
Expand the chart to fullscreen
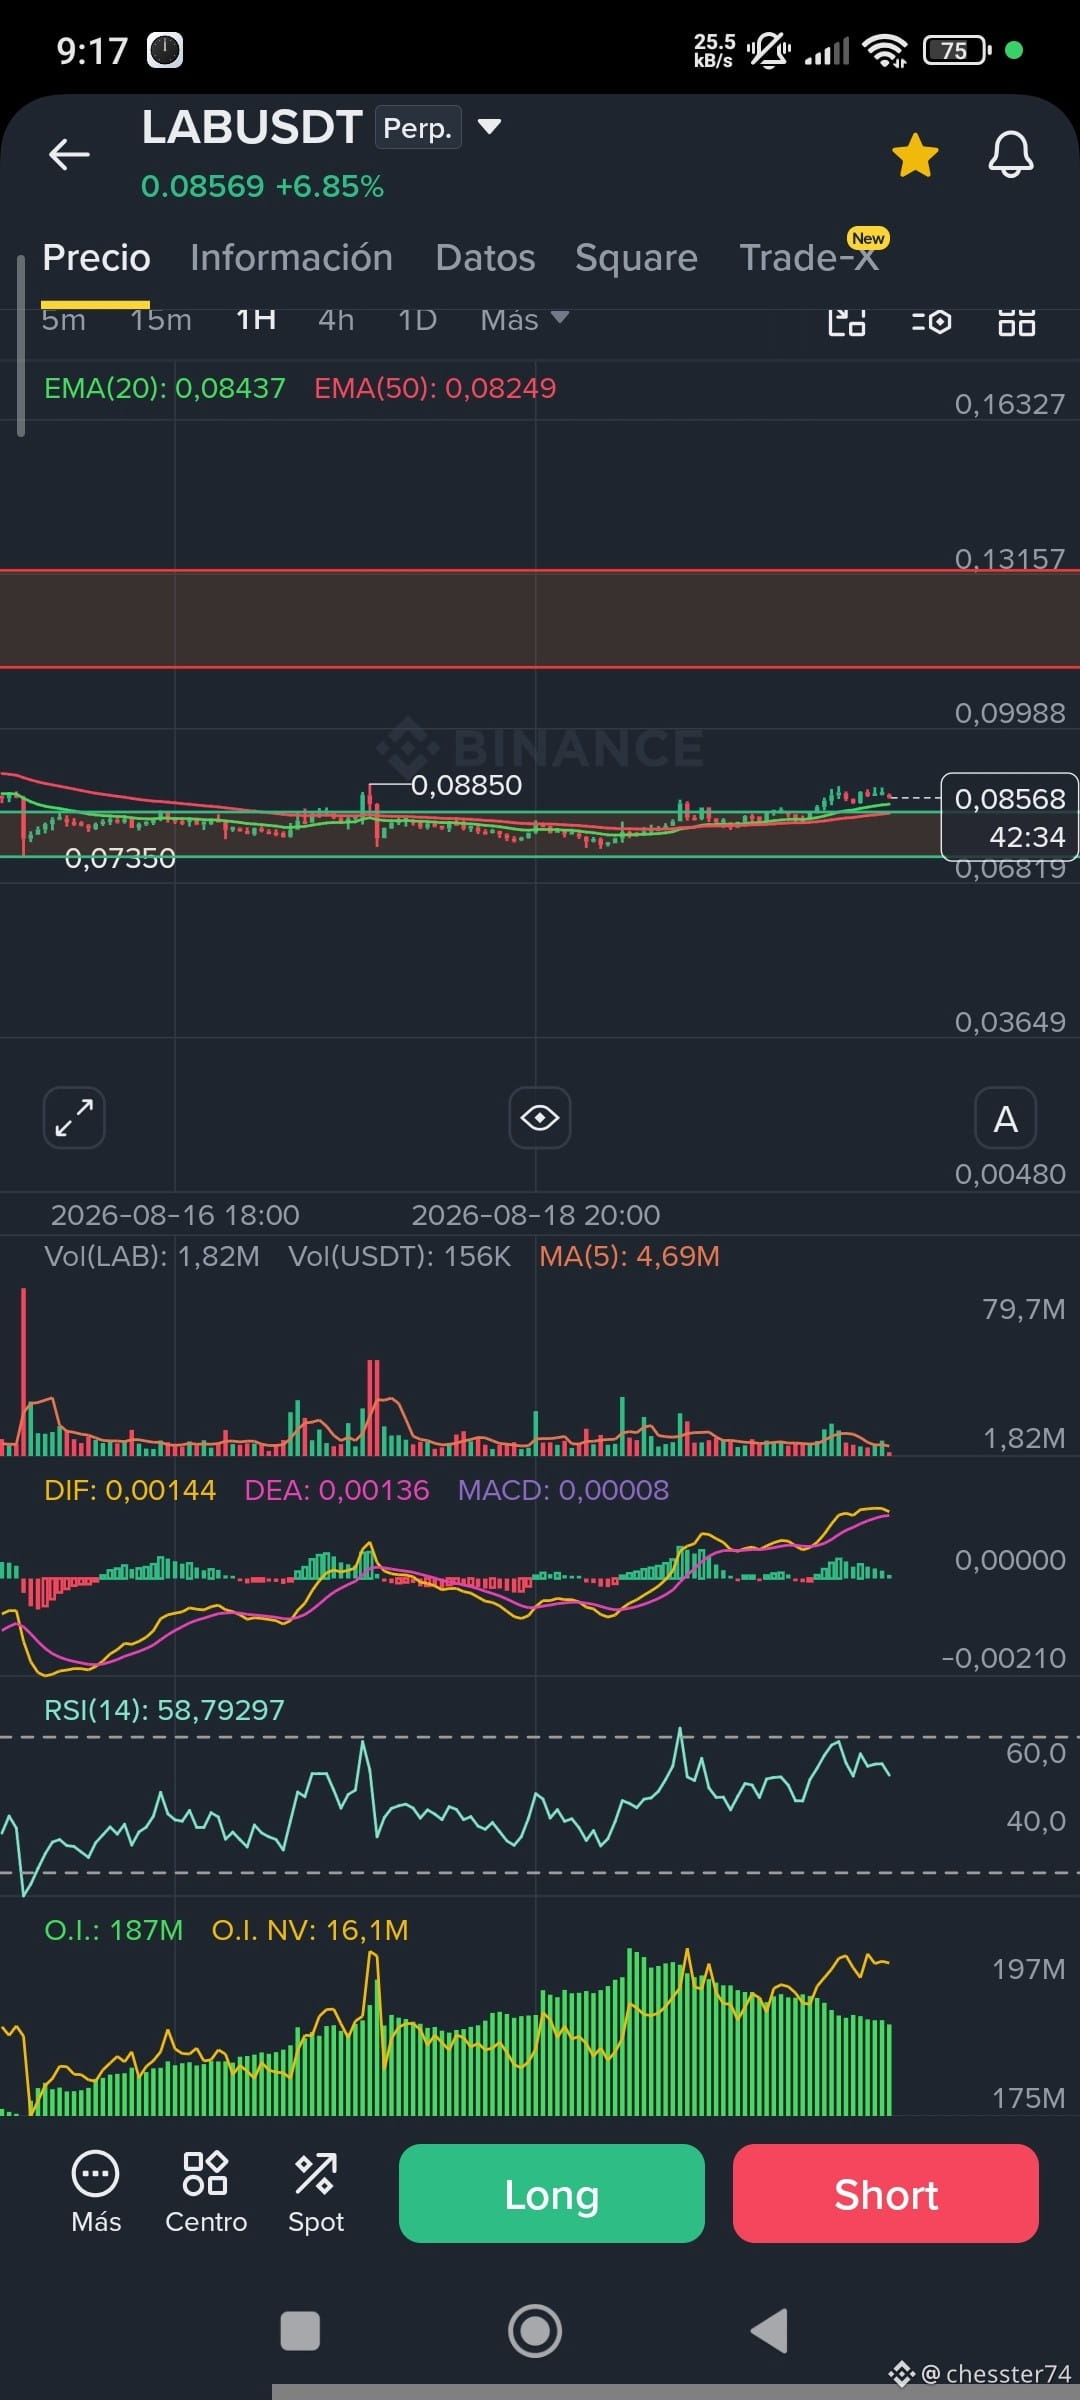point(74,1118)
